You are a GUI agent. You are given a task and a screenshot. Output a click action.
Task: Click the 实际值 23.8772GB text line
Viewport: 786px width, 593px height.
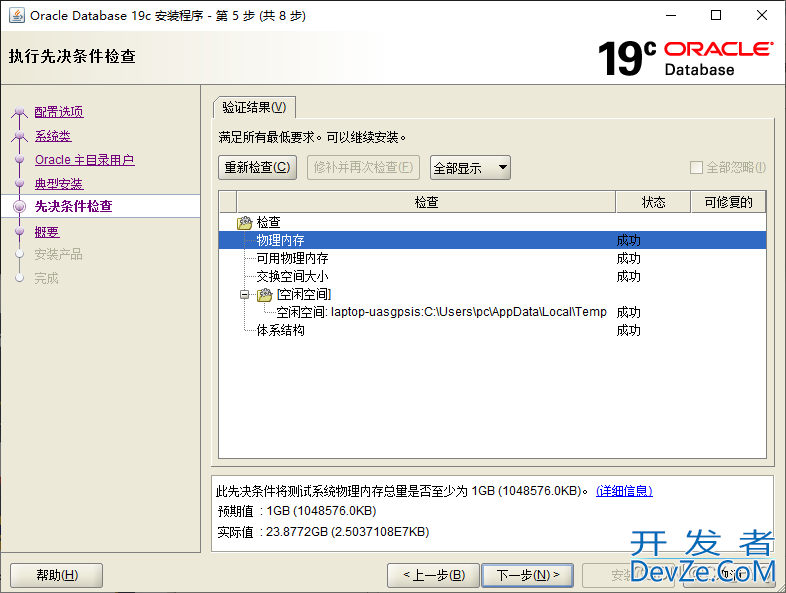click(323, 532)
